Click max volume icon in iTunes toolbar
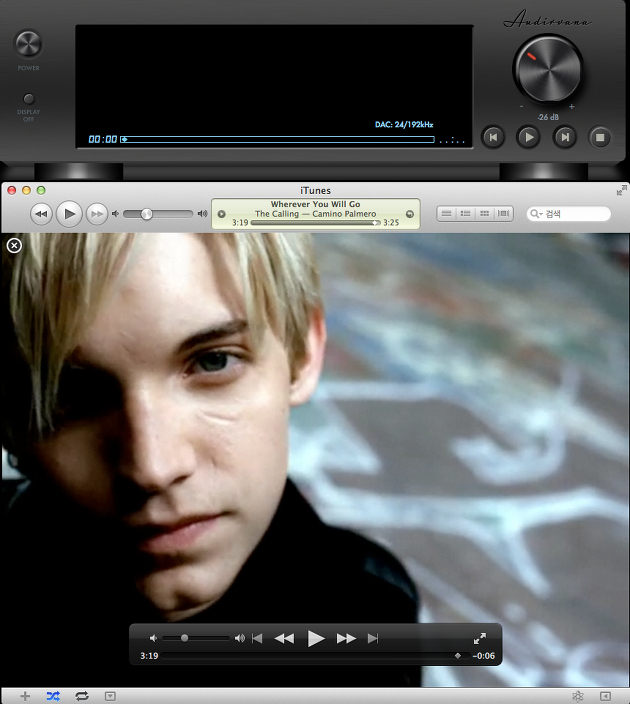The height and width of the screenshot is (704, 630). tap(203, 214)
